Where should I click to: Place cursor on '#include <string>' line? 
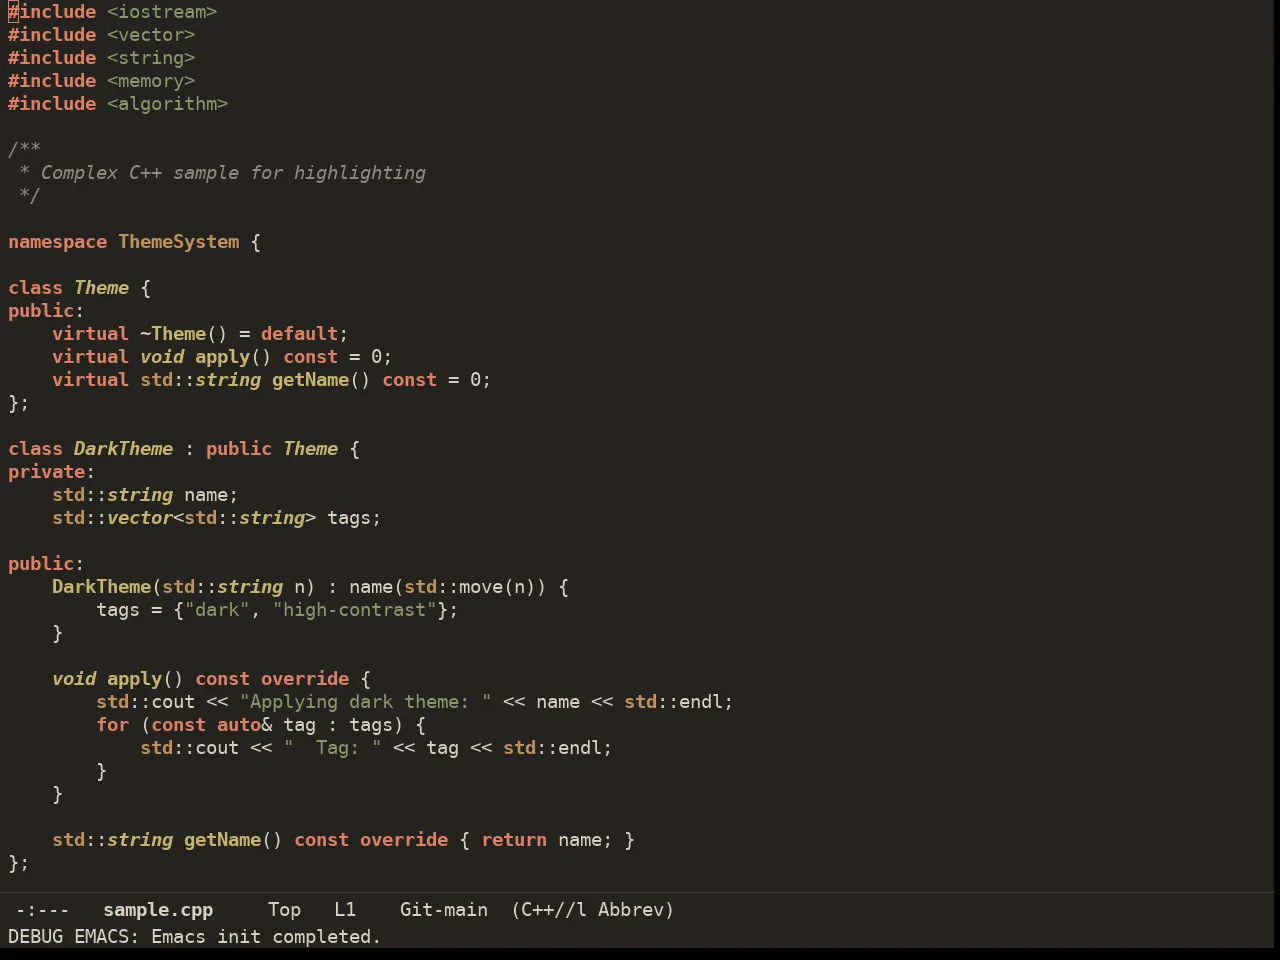(102, 58)
